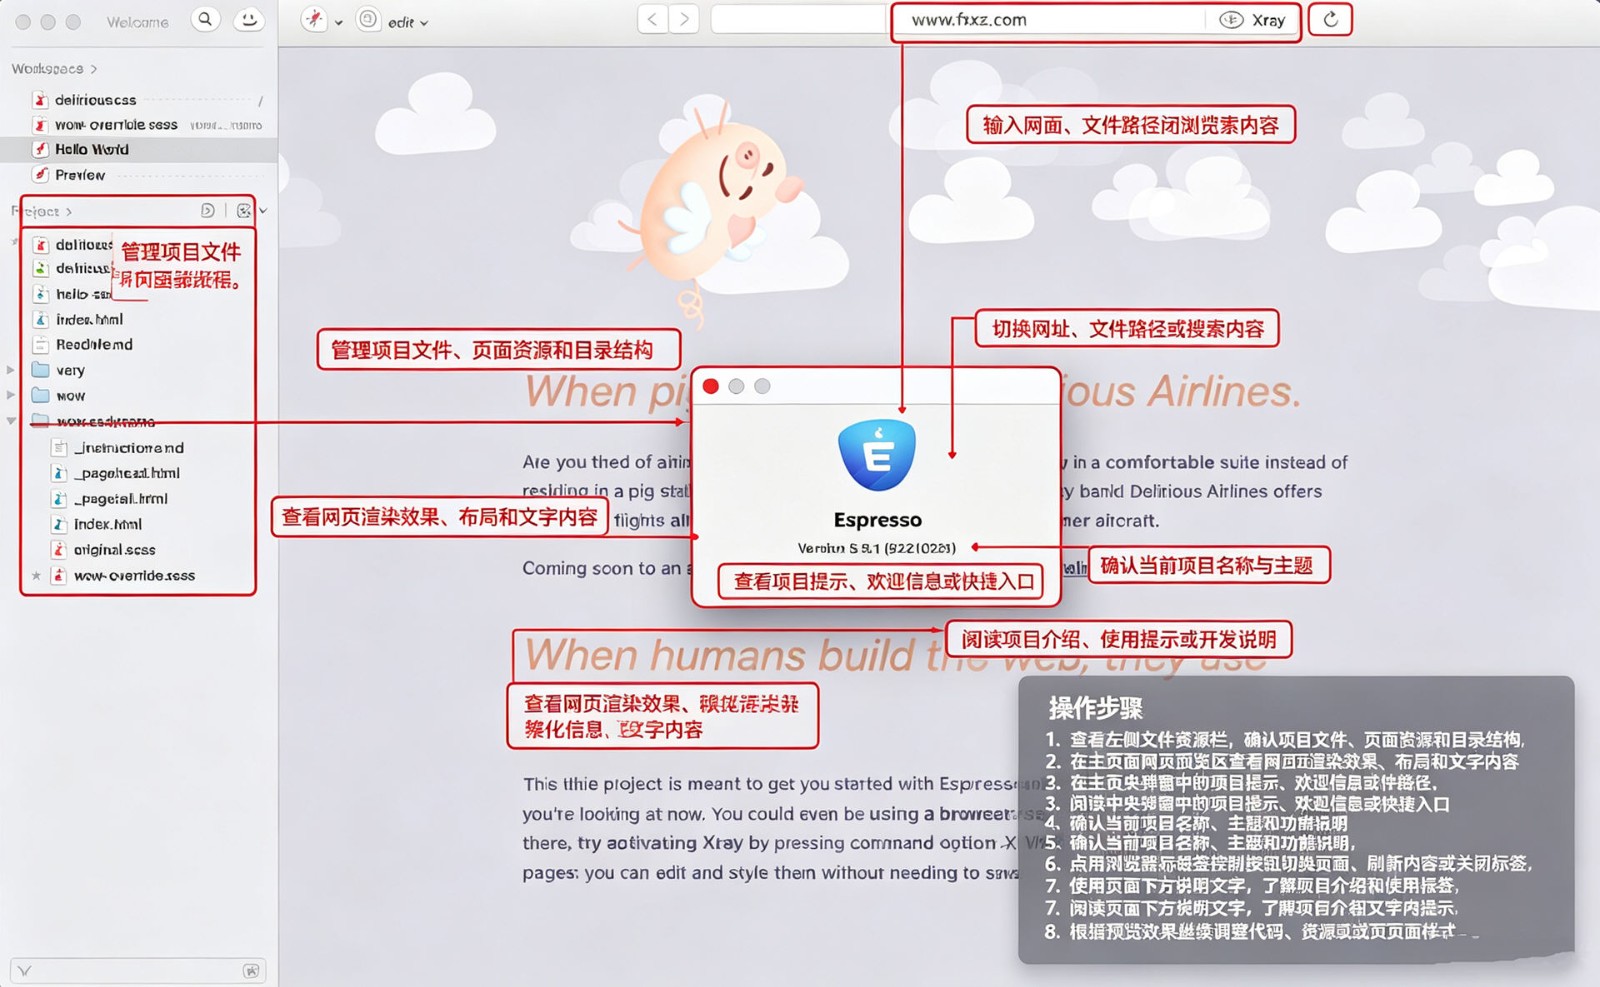Click the star beside wow-override.scss

click(x=36, y=576)
